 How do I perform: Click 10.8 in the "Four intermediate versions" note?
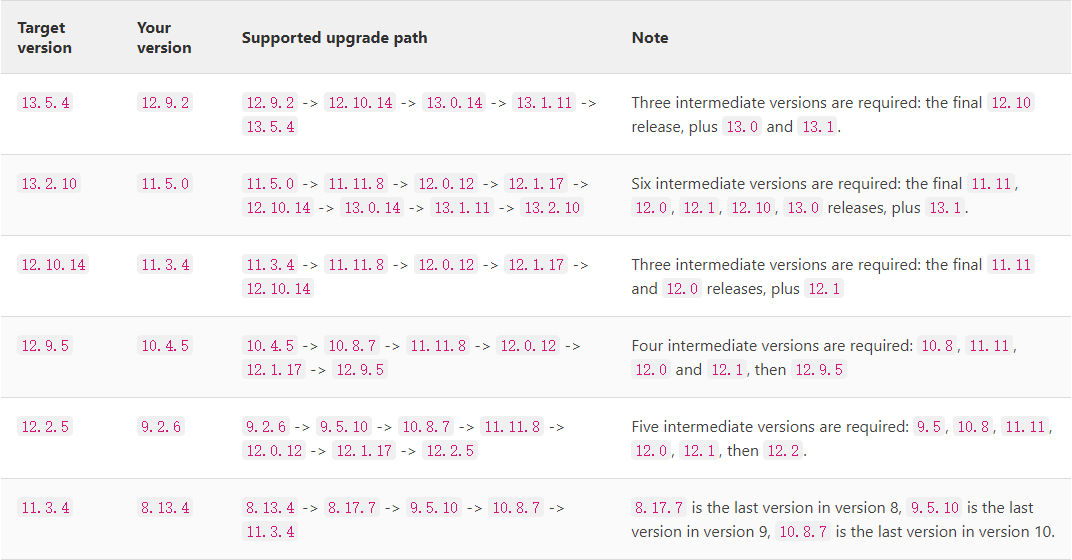point(937,345)
